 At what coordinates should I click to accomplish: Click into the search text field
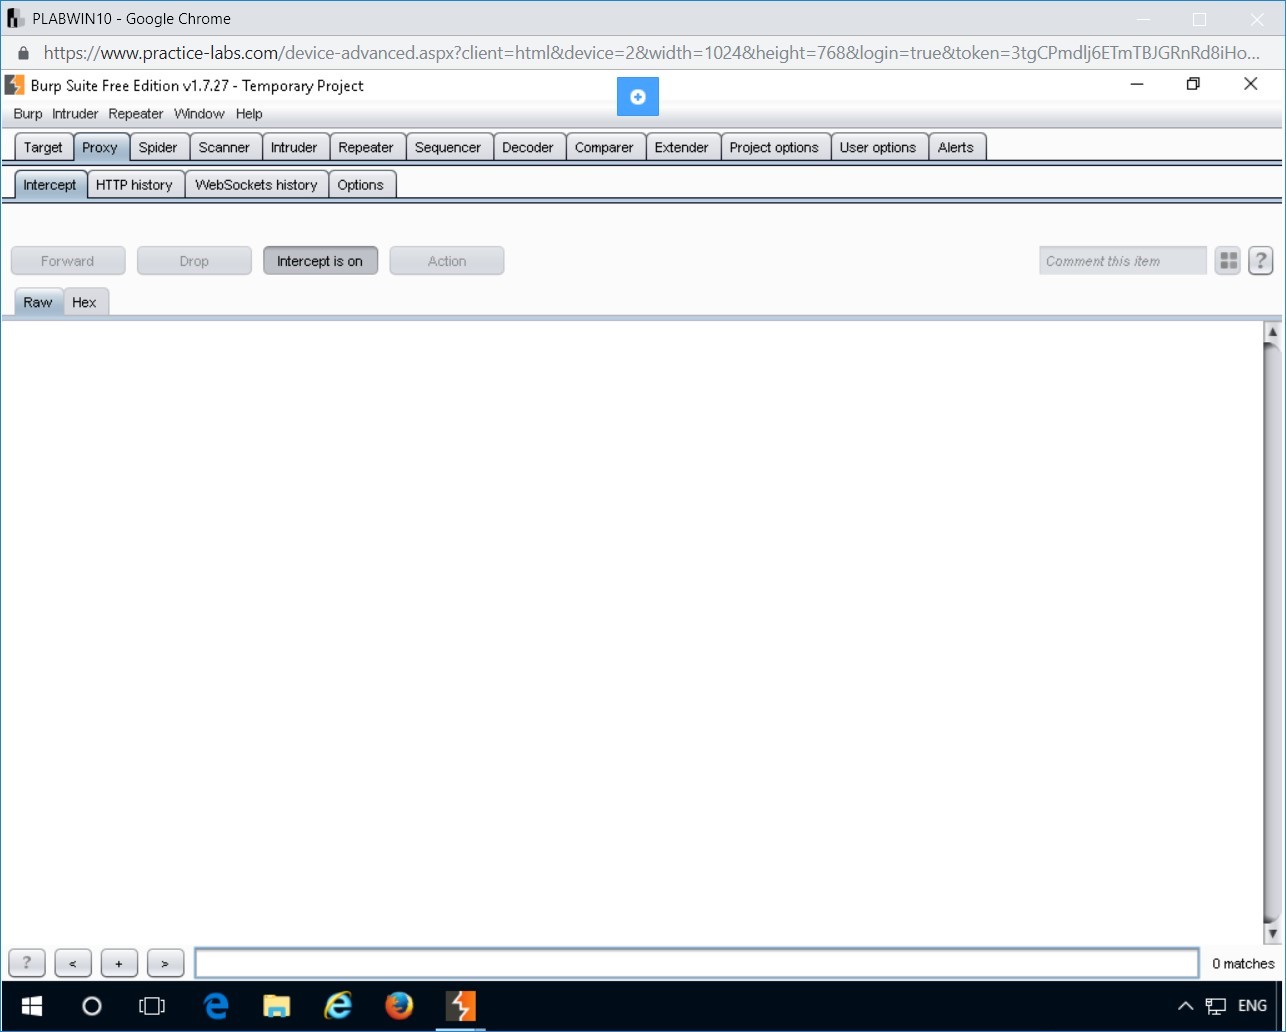tap(696, 963)
